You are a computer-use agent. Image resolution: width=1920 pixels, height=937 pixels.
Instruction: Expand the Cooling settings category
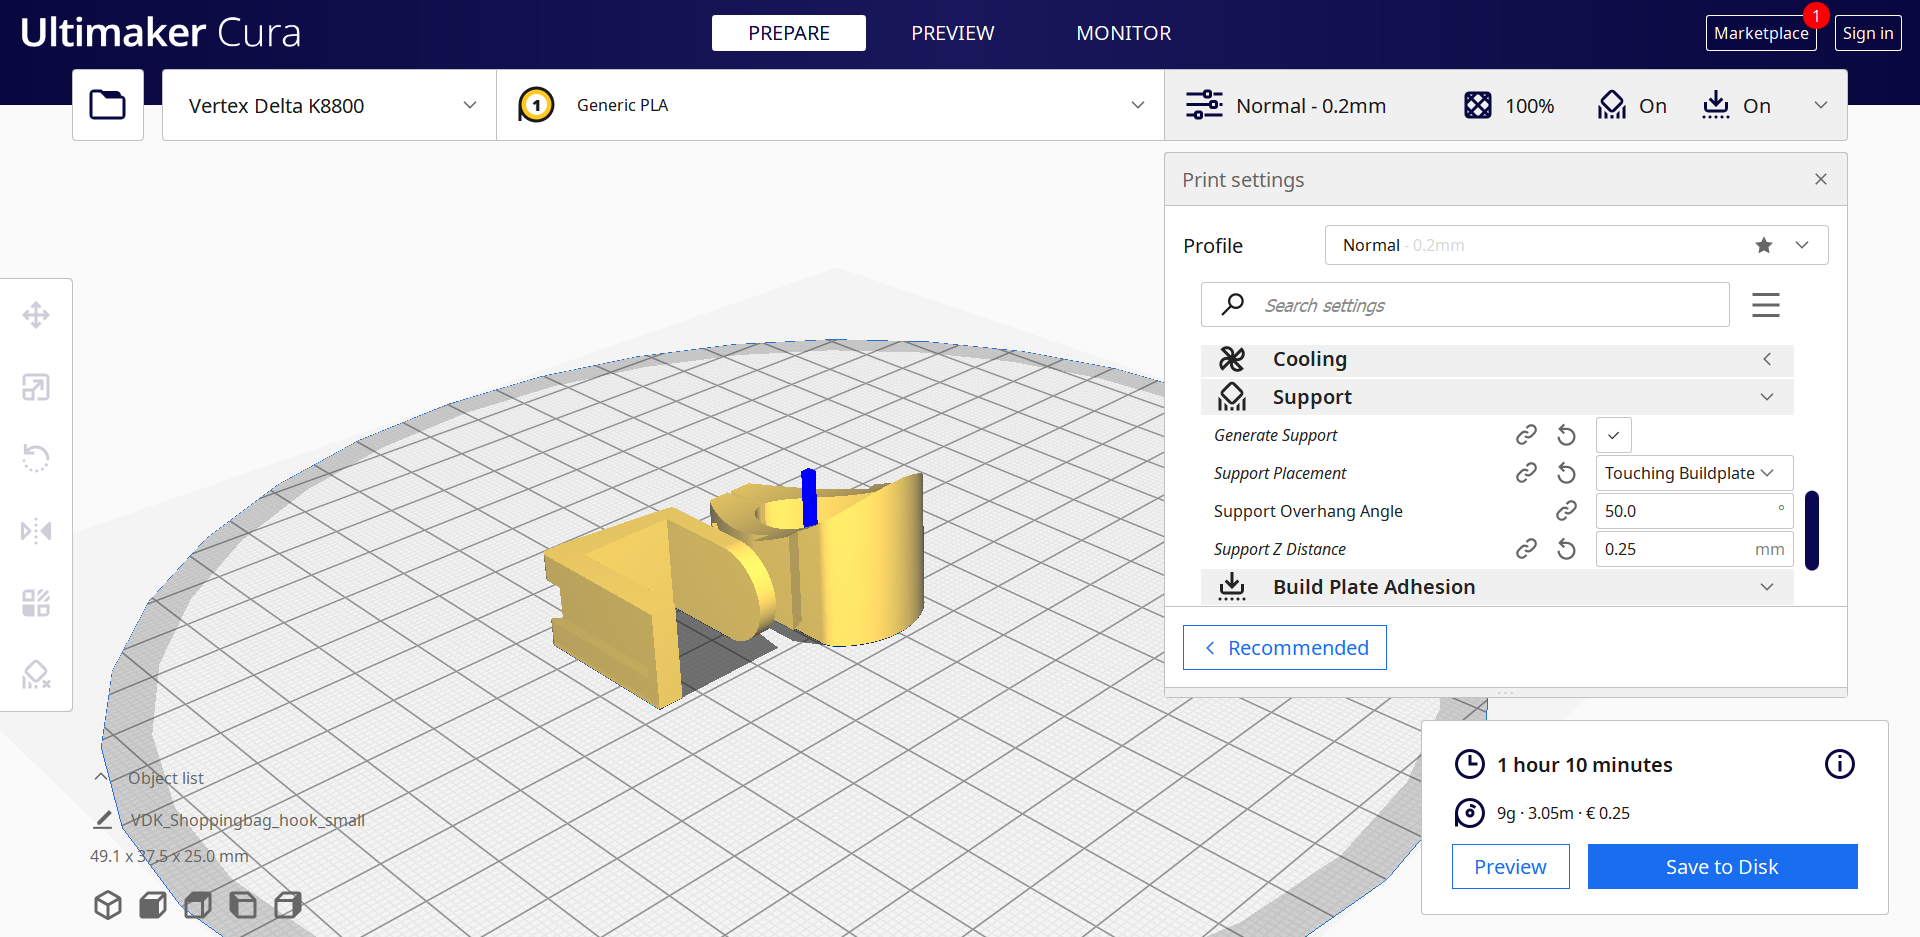click(1497, 359)
